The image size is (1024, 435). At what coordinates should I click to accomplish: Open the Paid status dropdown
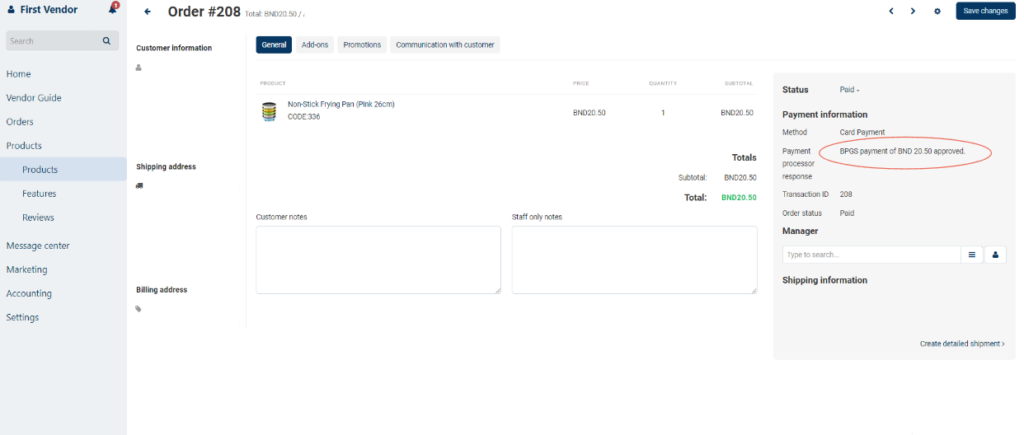[849, 90]
